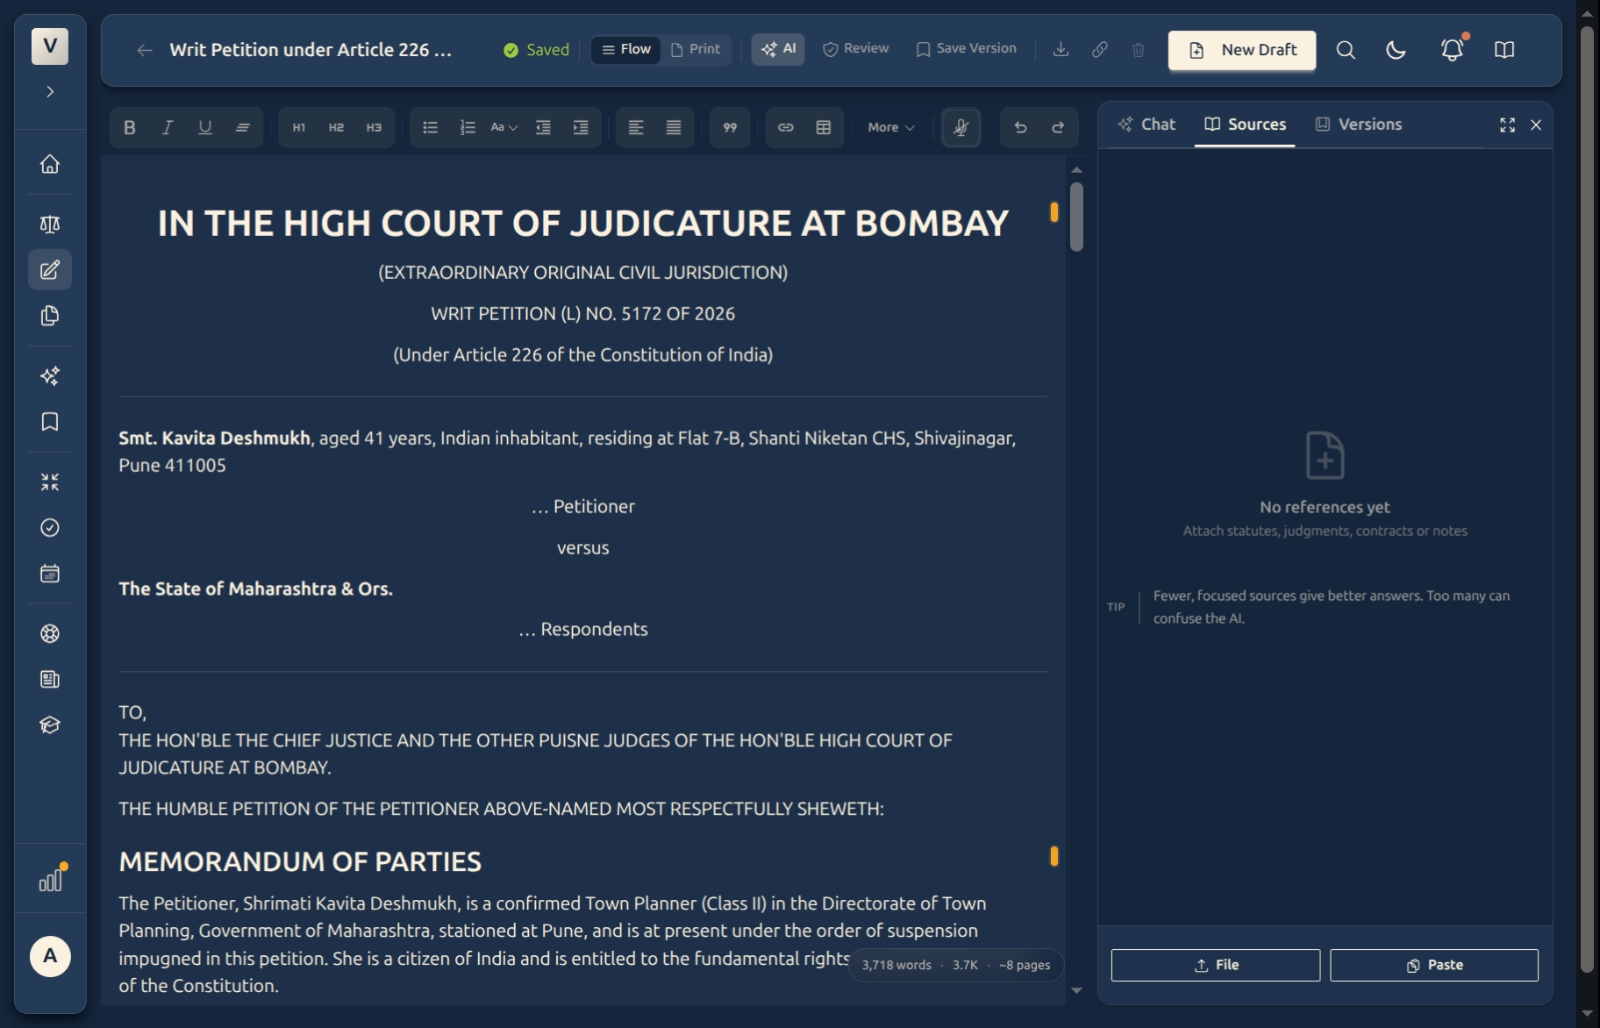Viewport: 1600px width, 1028px height.
Task: Toggle the AI panel button
Action: (x=778, y=49)
